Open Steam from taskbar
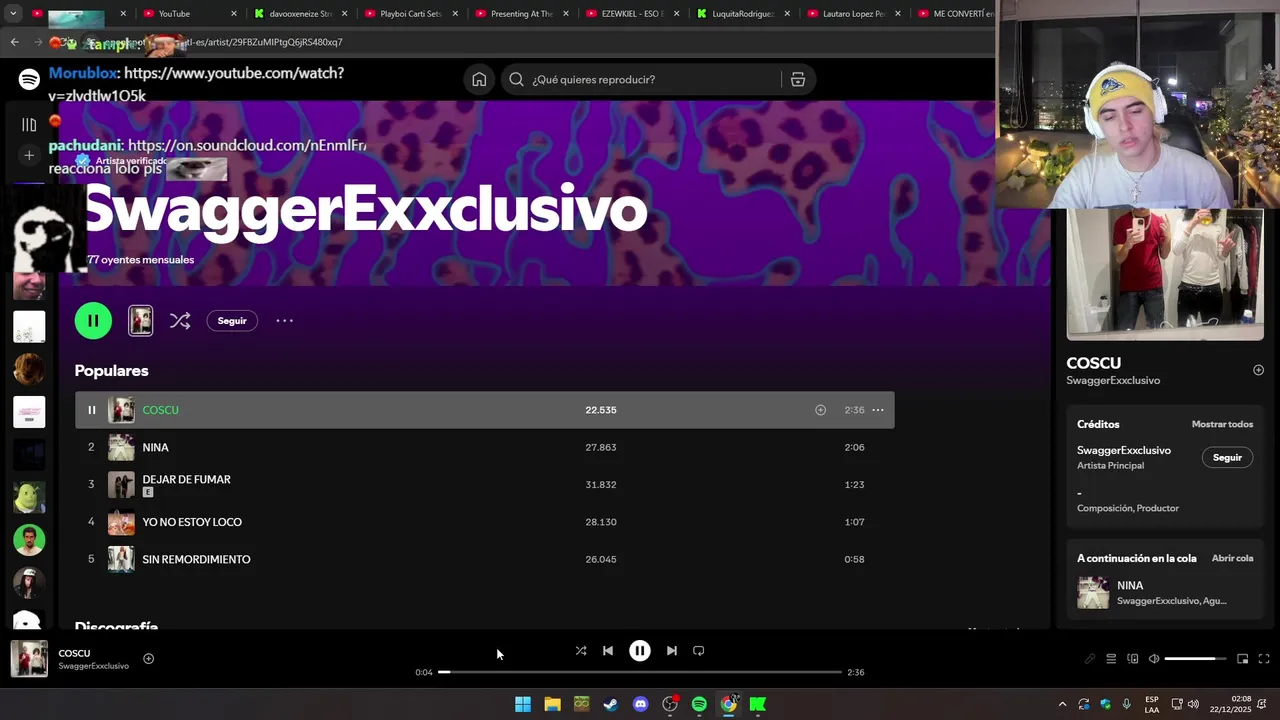The height and width of the screenshot is (720, 1280). pyautogui.click(x=611, y=704)
